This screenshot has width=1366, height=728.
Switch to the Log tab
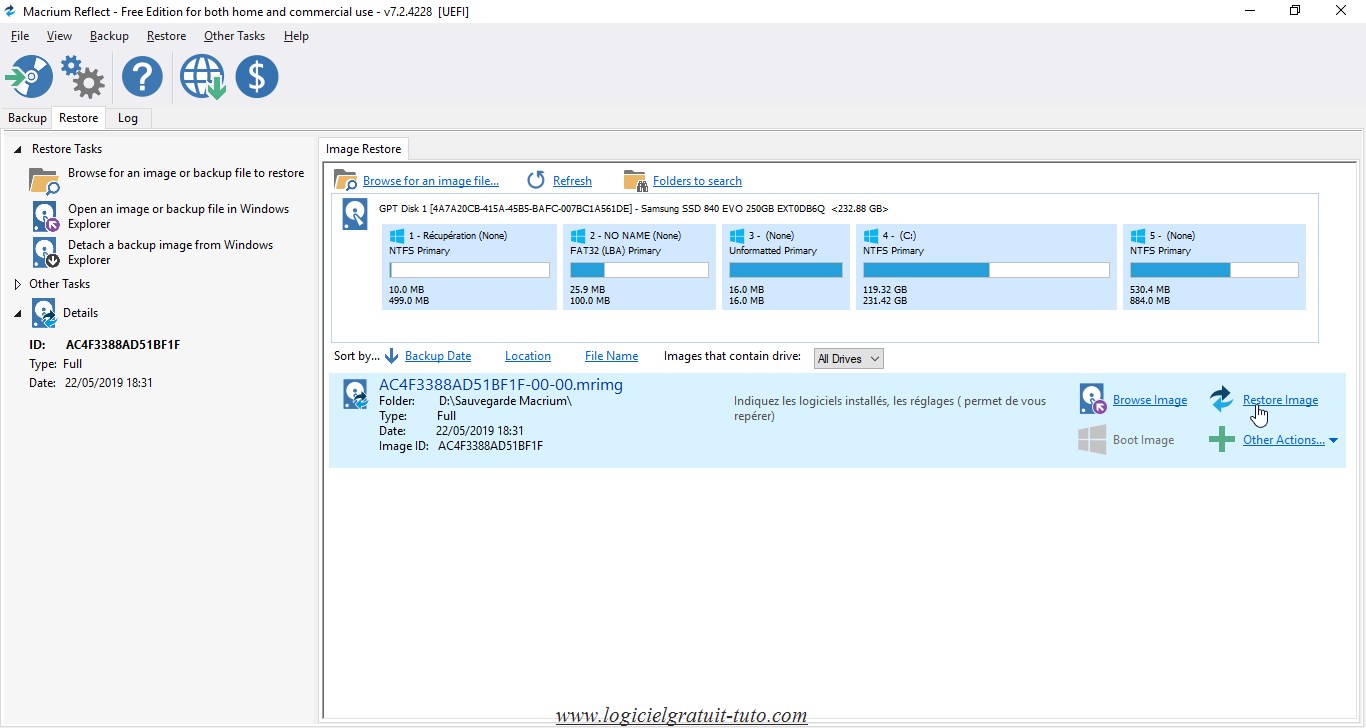coord(128,118)
